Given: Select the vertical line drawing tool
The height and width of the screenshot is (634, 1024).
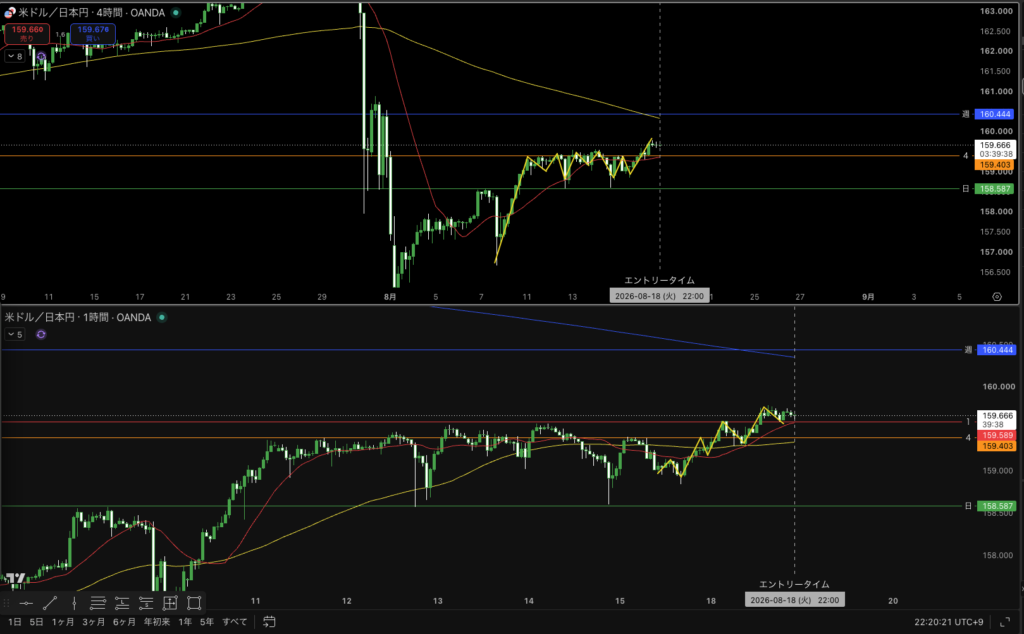Looking at the screenshot, I should [74, 603].
